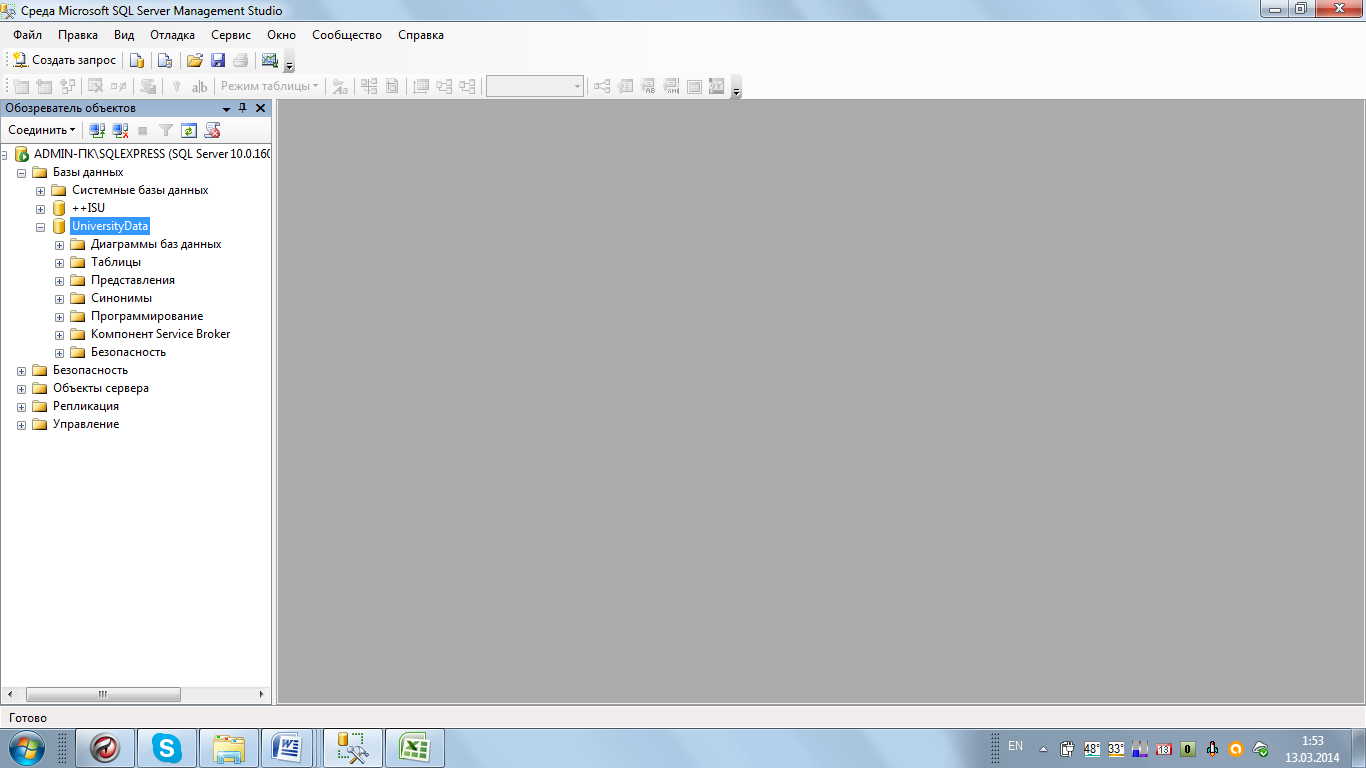1366x768 pixels.
Task: Click the script with red cross icon
Action: pyautogui.click(x=211, y=130)
